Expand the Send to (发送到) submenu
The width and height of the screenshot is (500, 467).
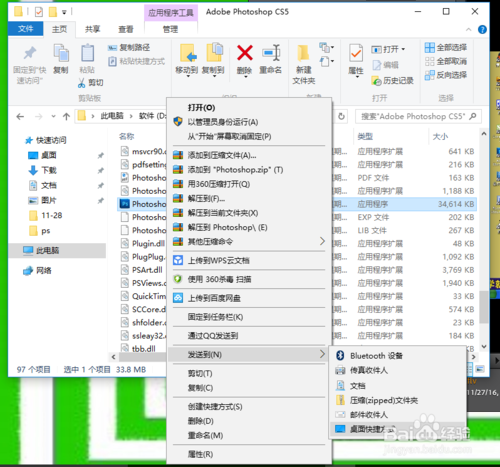click(249, 354)
